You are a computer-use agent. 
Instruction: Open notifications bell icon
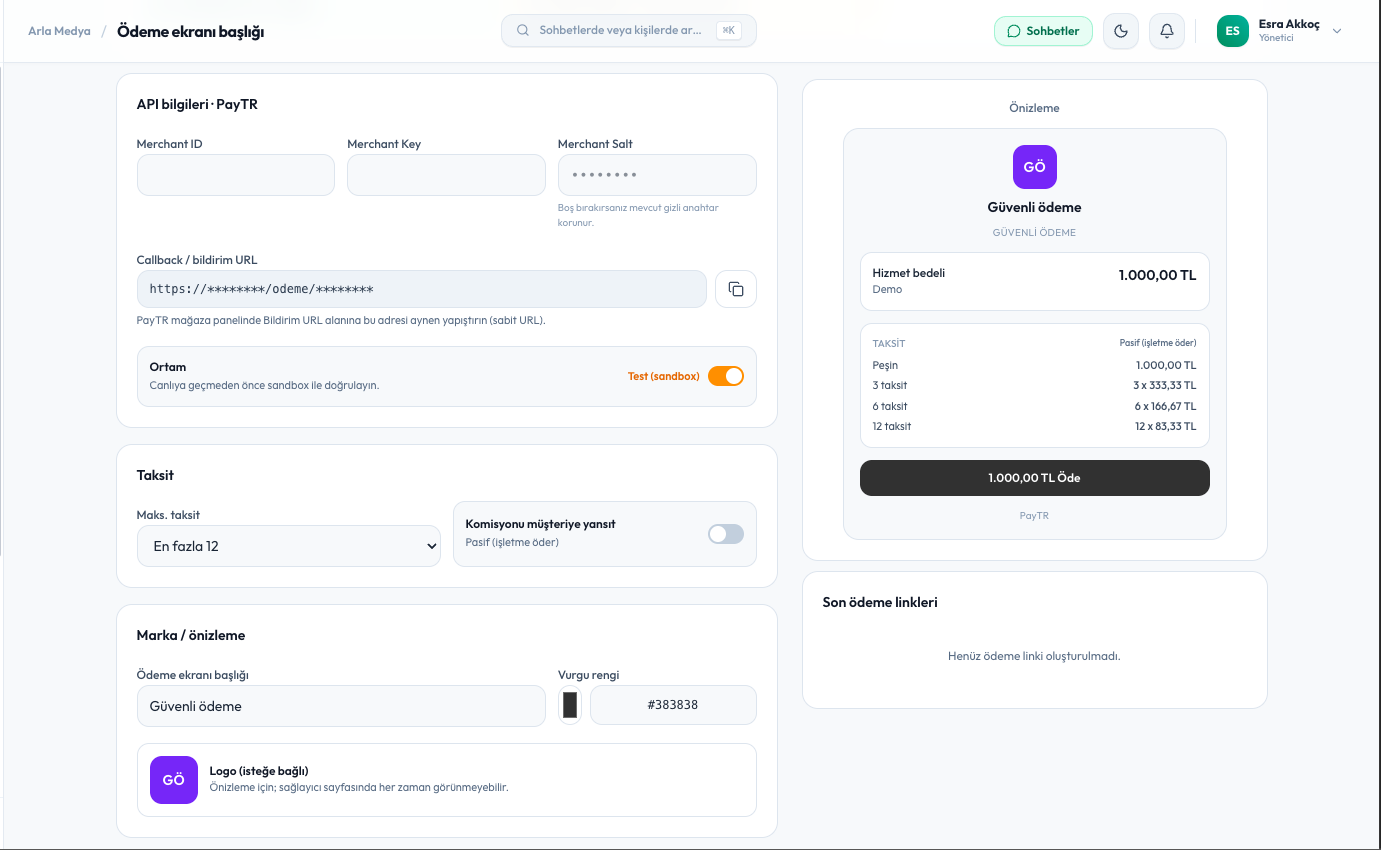coord(1167,31)
